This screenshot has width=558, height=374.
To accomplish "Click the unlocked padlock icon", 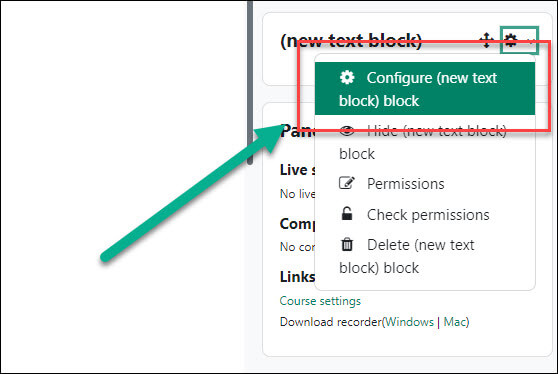I will [347, 214].
